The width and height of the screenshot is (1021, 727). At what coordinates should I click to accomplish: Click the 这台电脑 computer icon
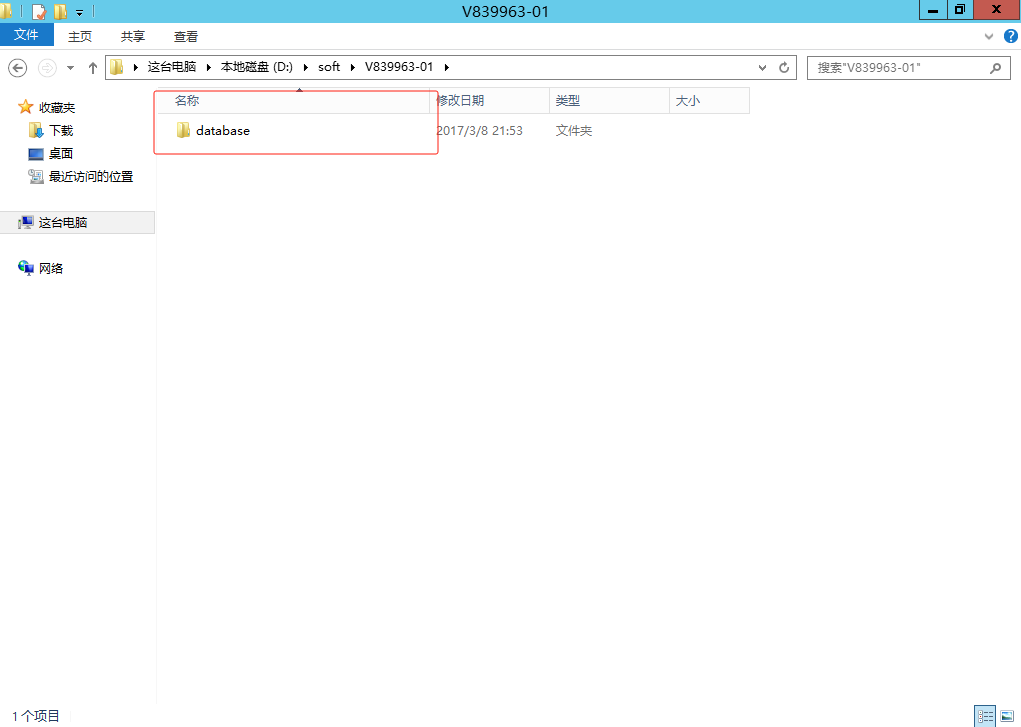coord(25,222)
